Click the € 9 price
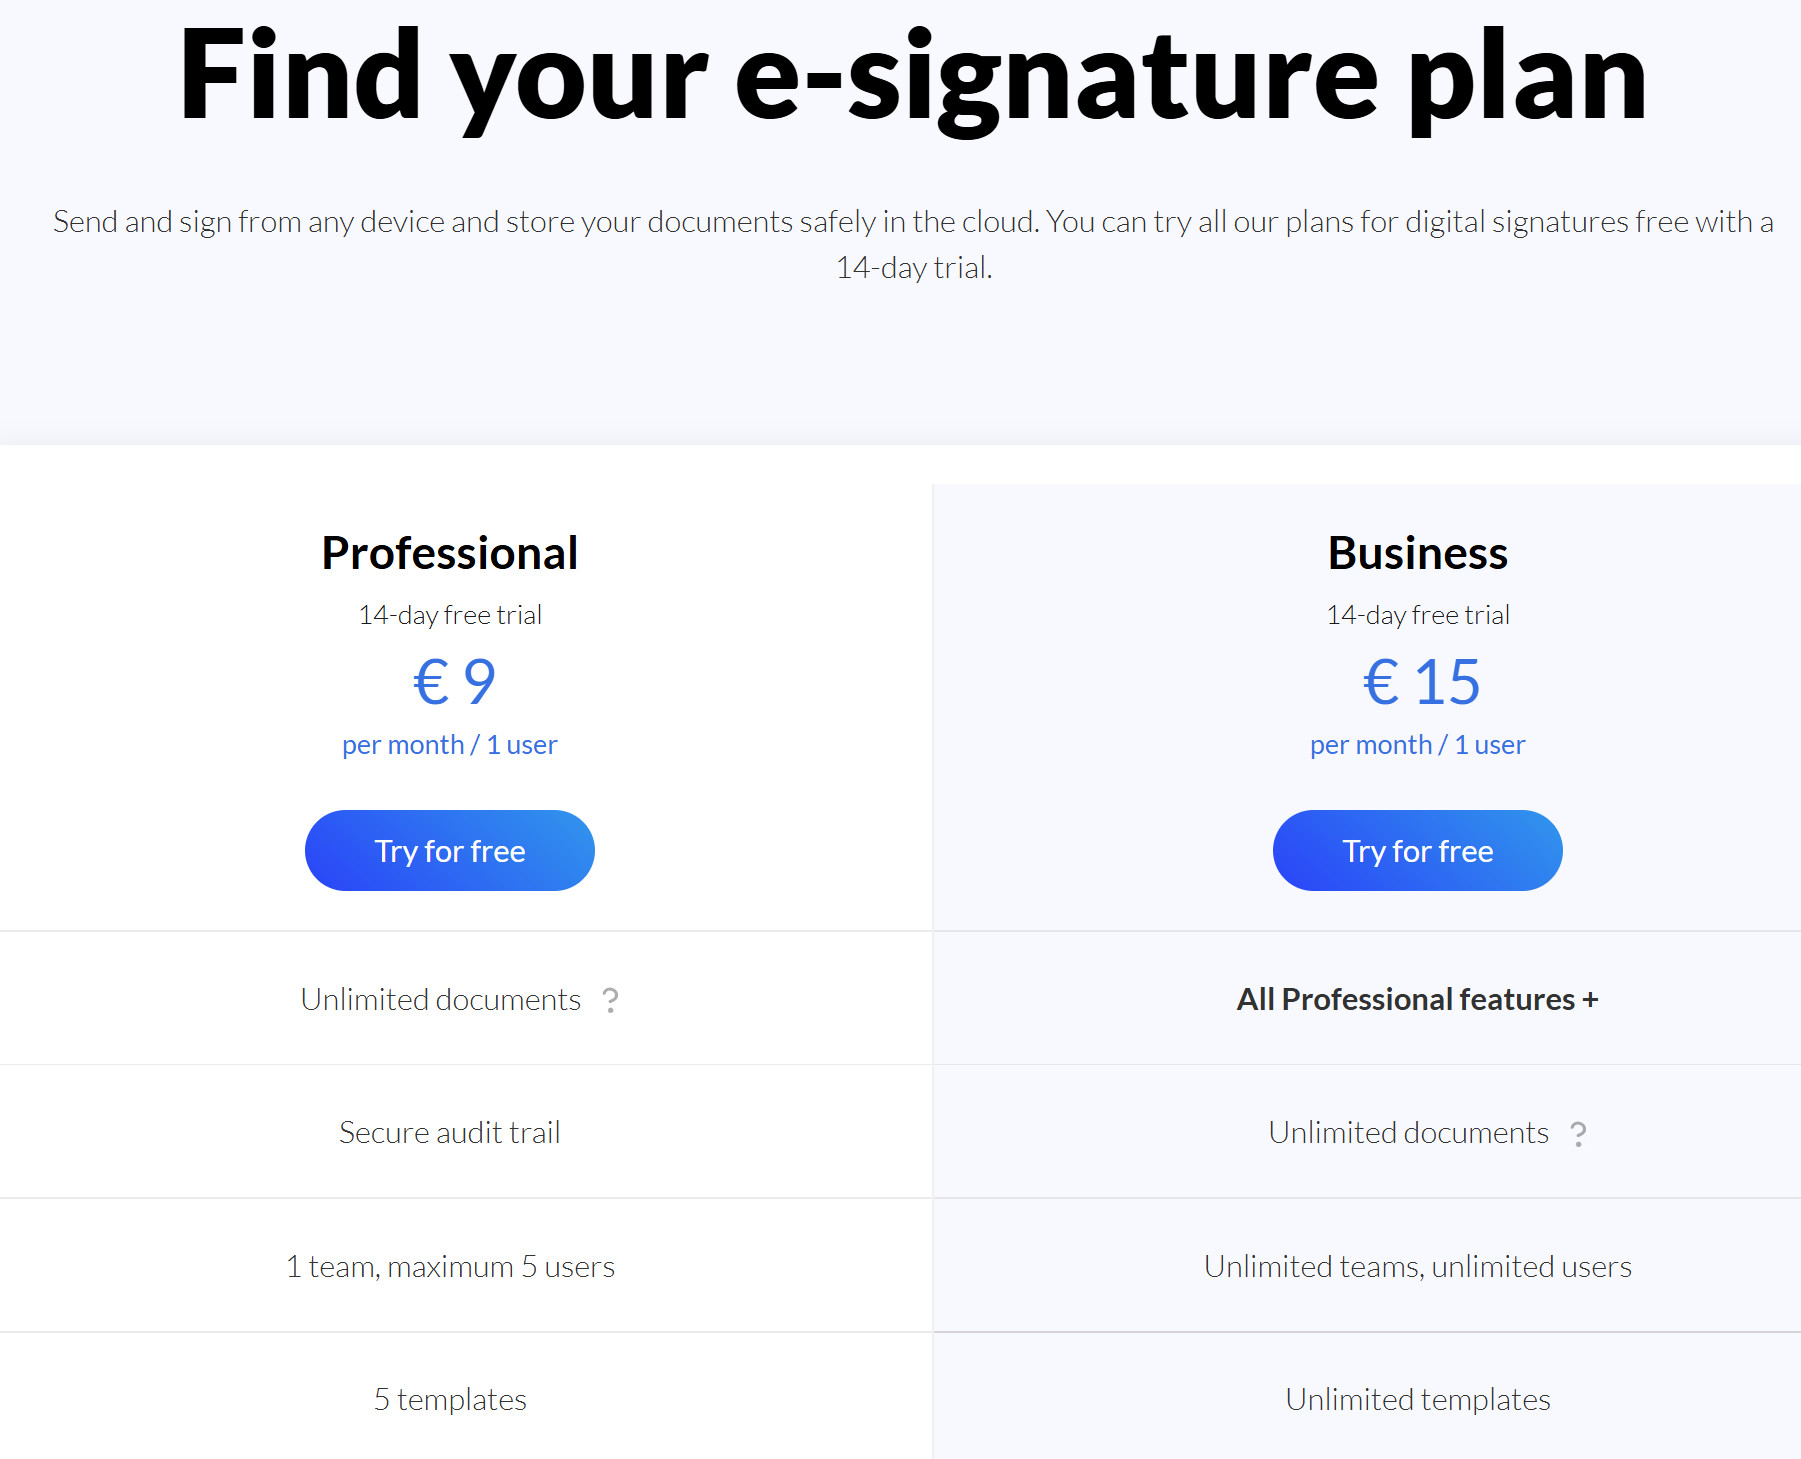Viewport: 1801px width, 1459px height. click(454, 682)
